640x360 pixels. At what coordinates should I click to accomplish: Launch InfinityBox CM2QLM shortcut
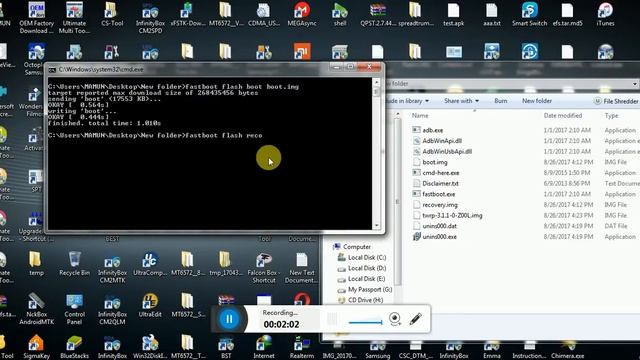112,310
